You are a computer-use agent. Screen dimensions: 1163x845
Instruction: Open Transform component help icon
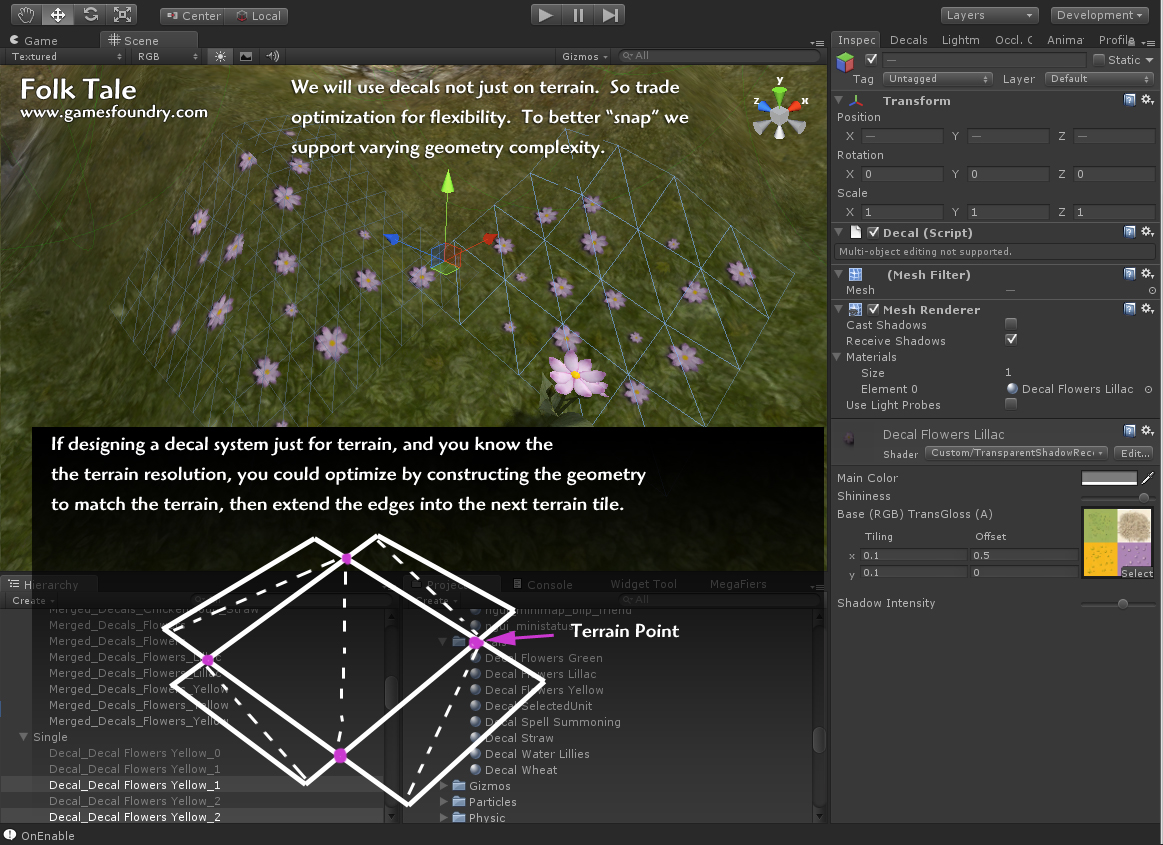point(1130,99)
